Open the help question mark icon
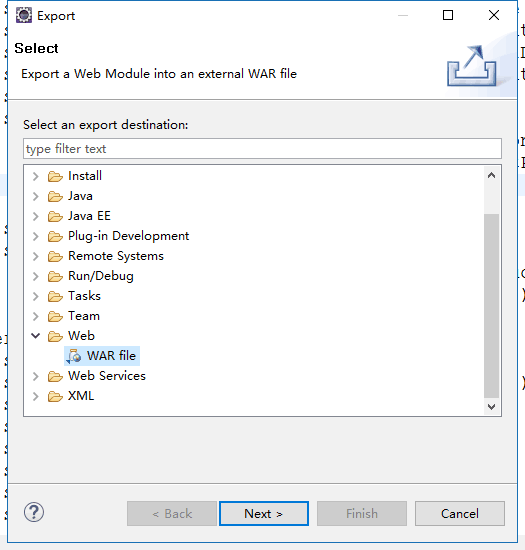This screenshot has width=525, height=550. (x=34, y=512)
